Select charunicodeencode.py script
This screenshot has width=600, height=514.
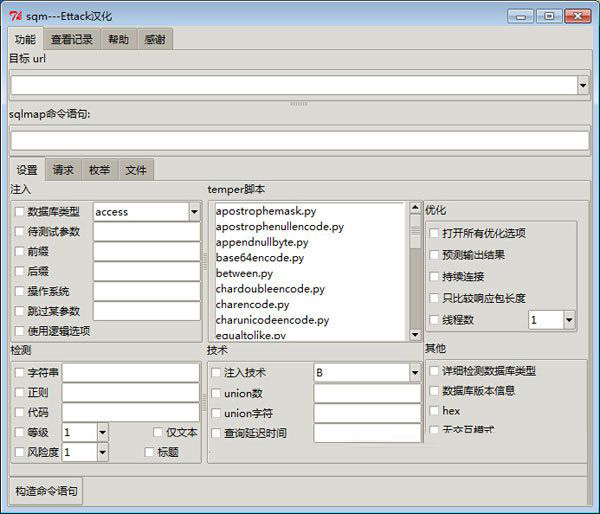[x=272, y=320]
